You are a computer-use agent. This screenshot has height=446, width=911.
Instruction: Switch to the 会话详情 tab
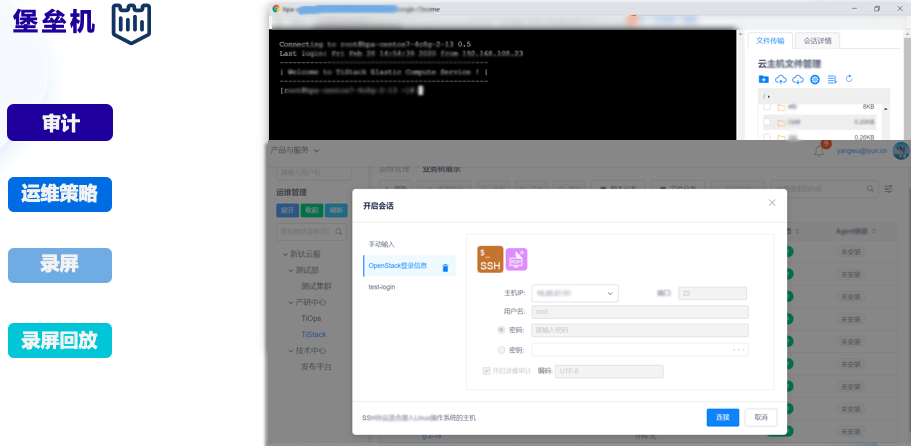tap(817, 41)
